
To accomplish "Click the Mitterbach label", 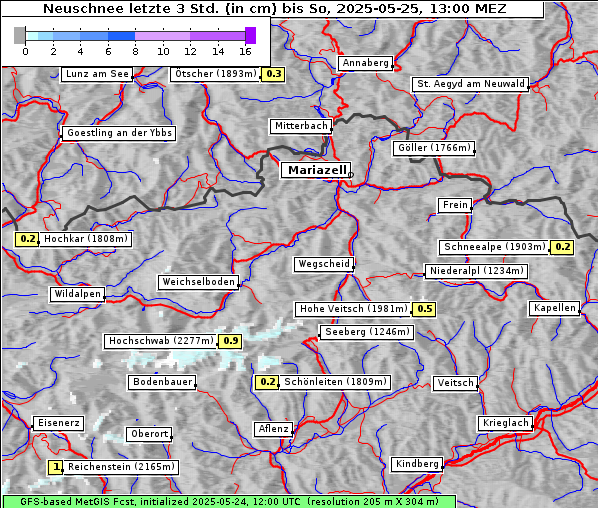I will click(x=301, y=126).
